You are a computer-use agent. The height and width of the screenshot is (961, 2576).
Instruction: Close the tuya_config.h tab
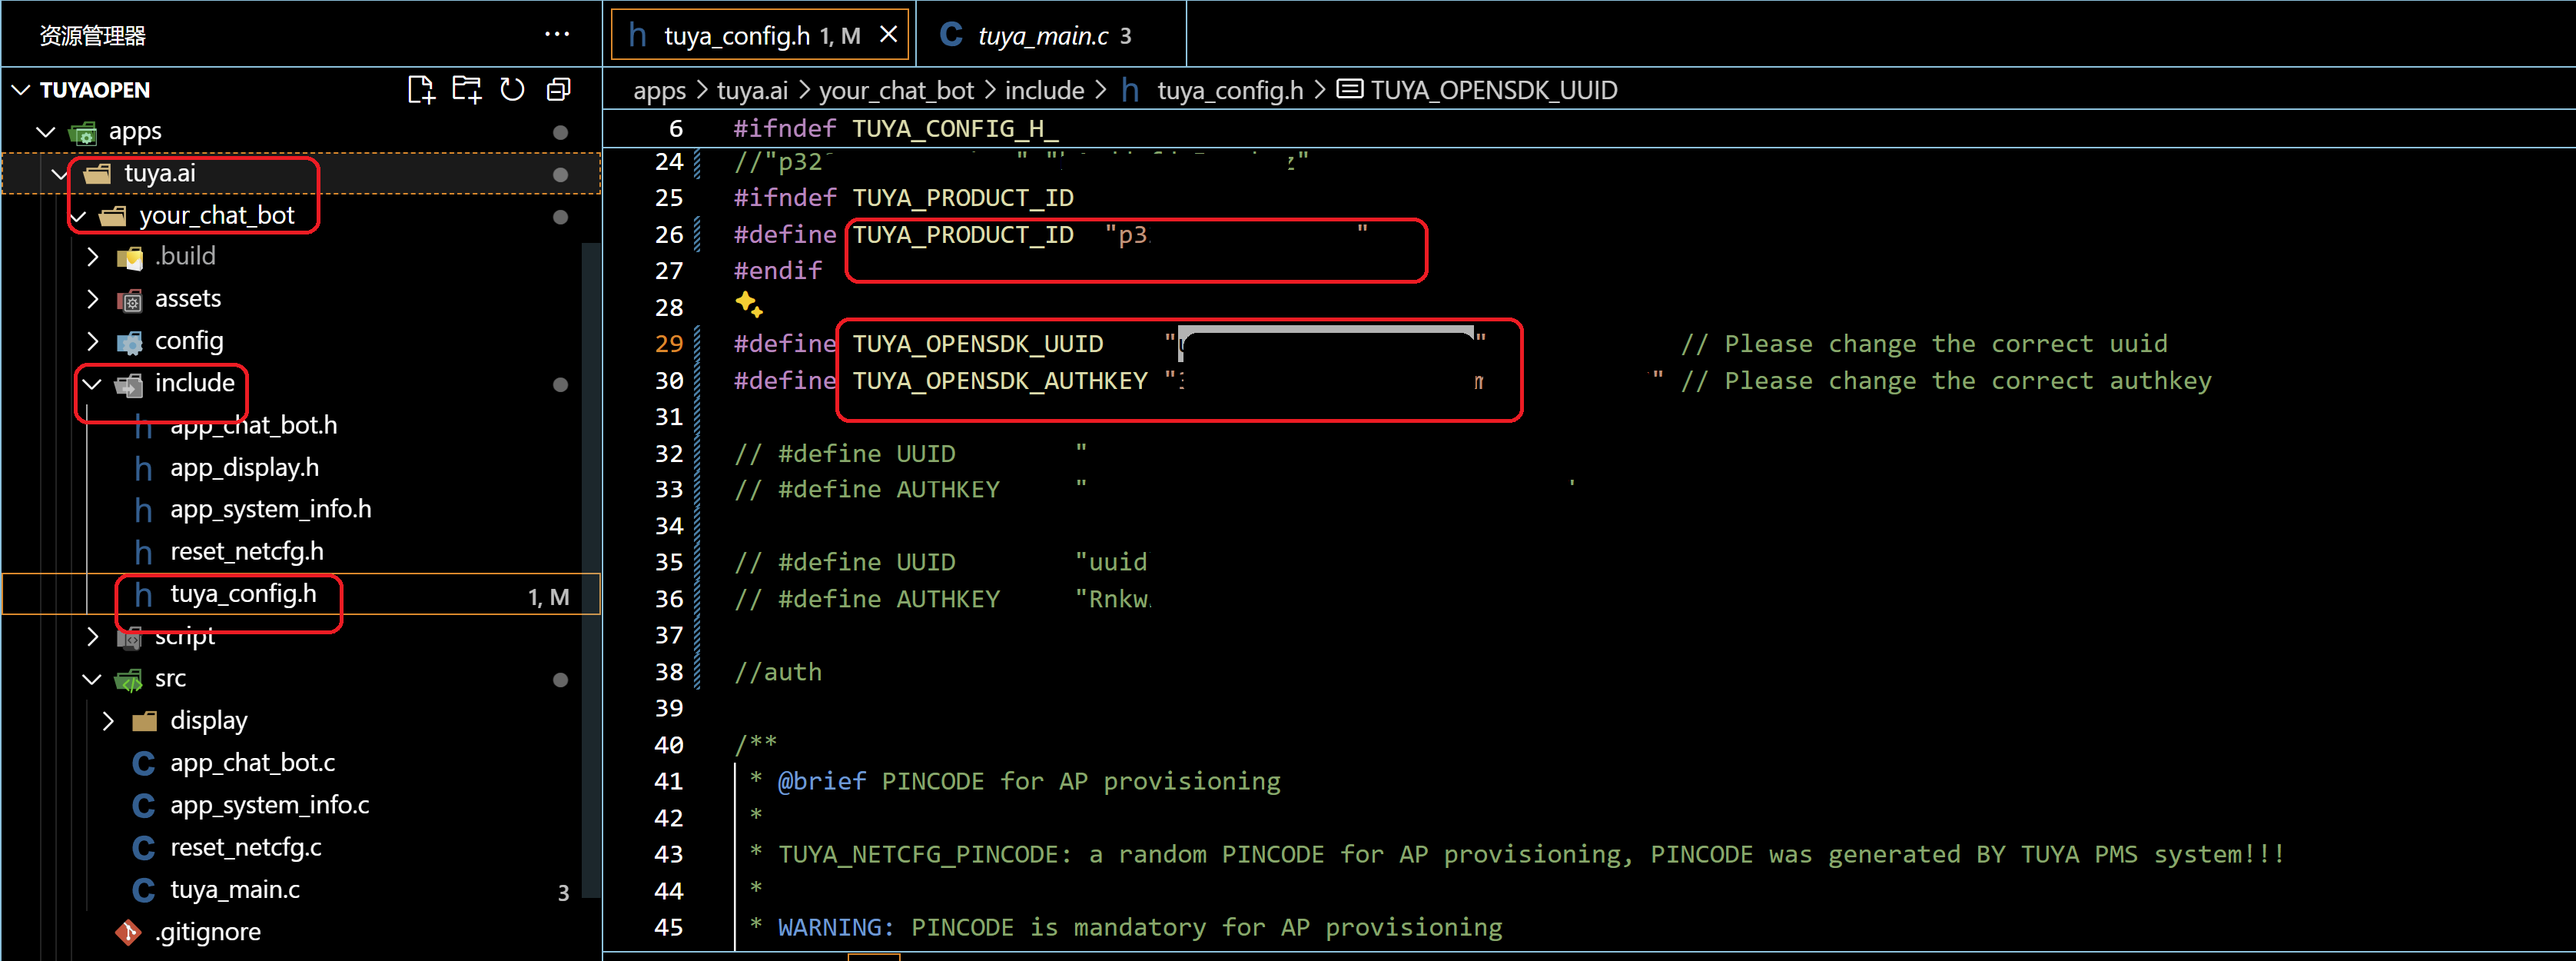click(888, 35)
